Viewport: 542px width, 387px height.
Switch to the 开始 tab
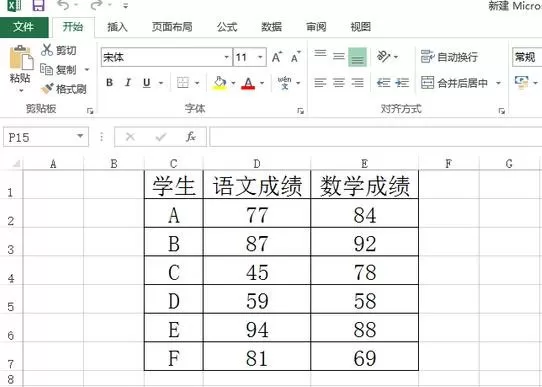[x=73, y=27]
